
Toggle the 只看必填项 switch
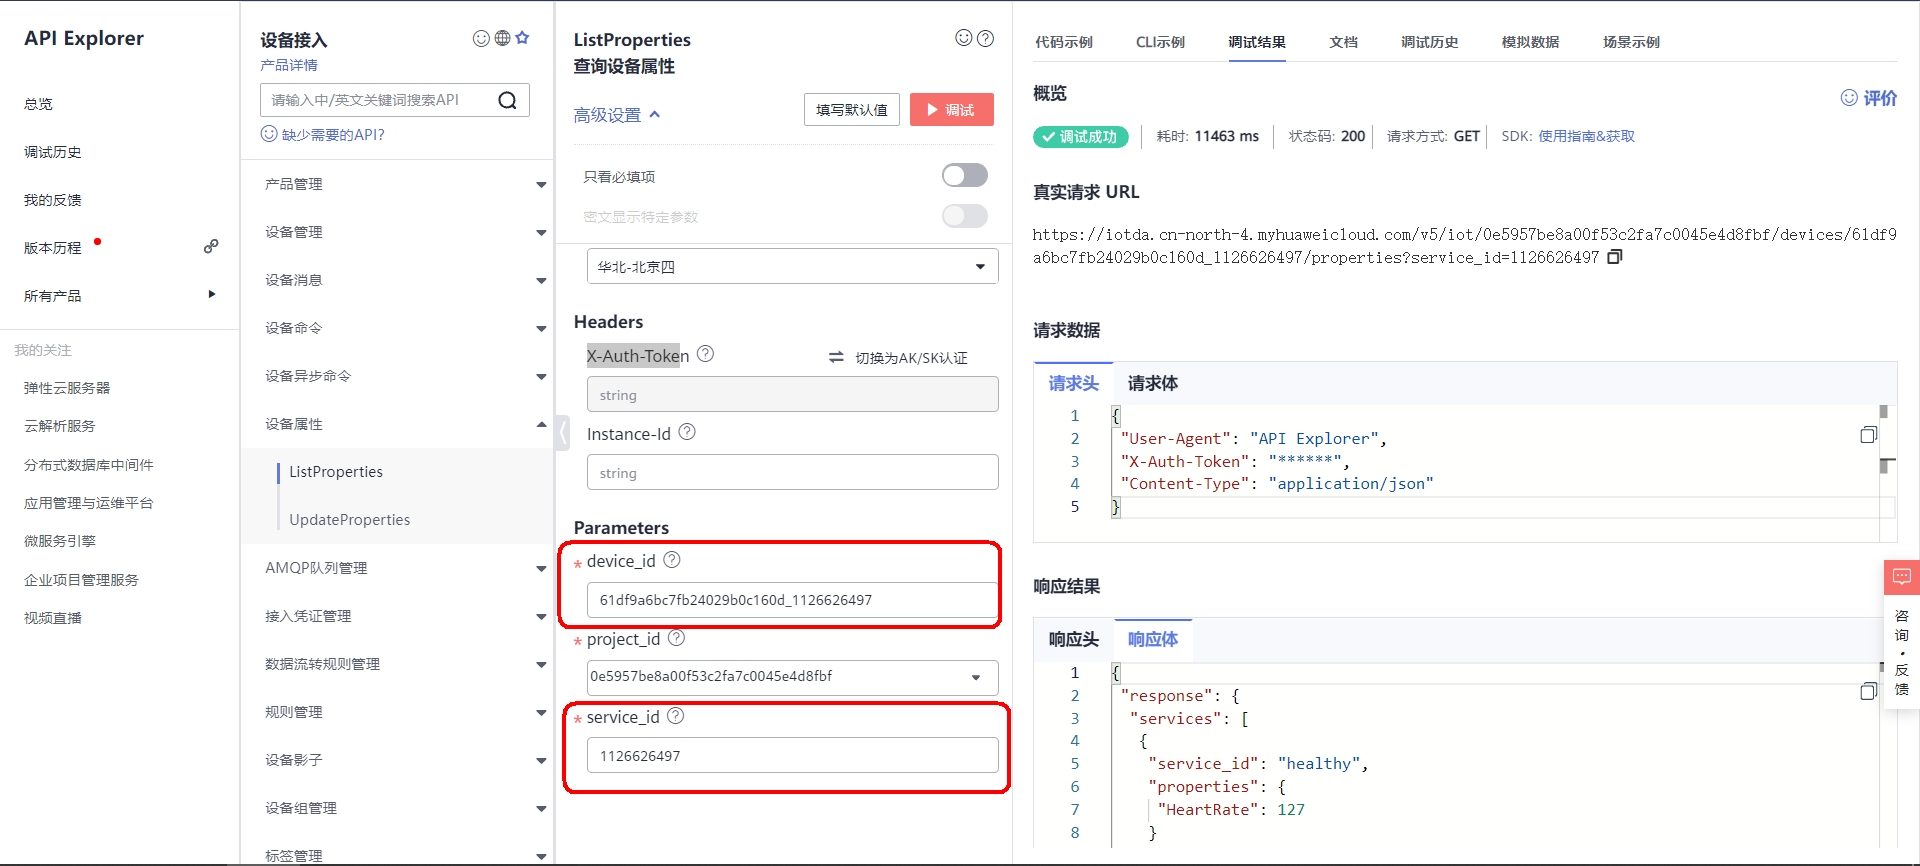tap(964, 176)
